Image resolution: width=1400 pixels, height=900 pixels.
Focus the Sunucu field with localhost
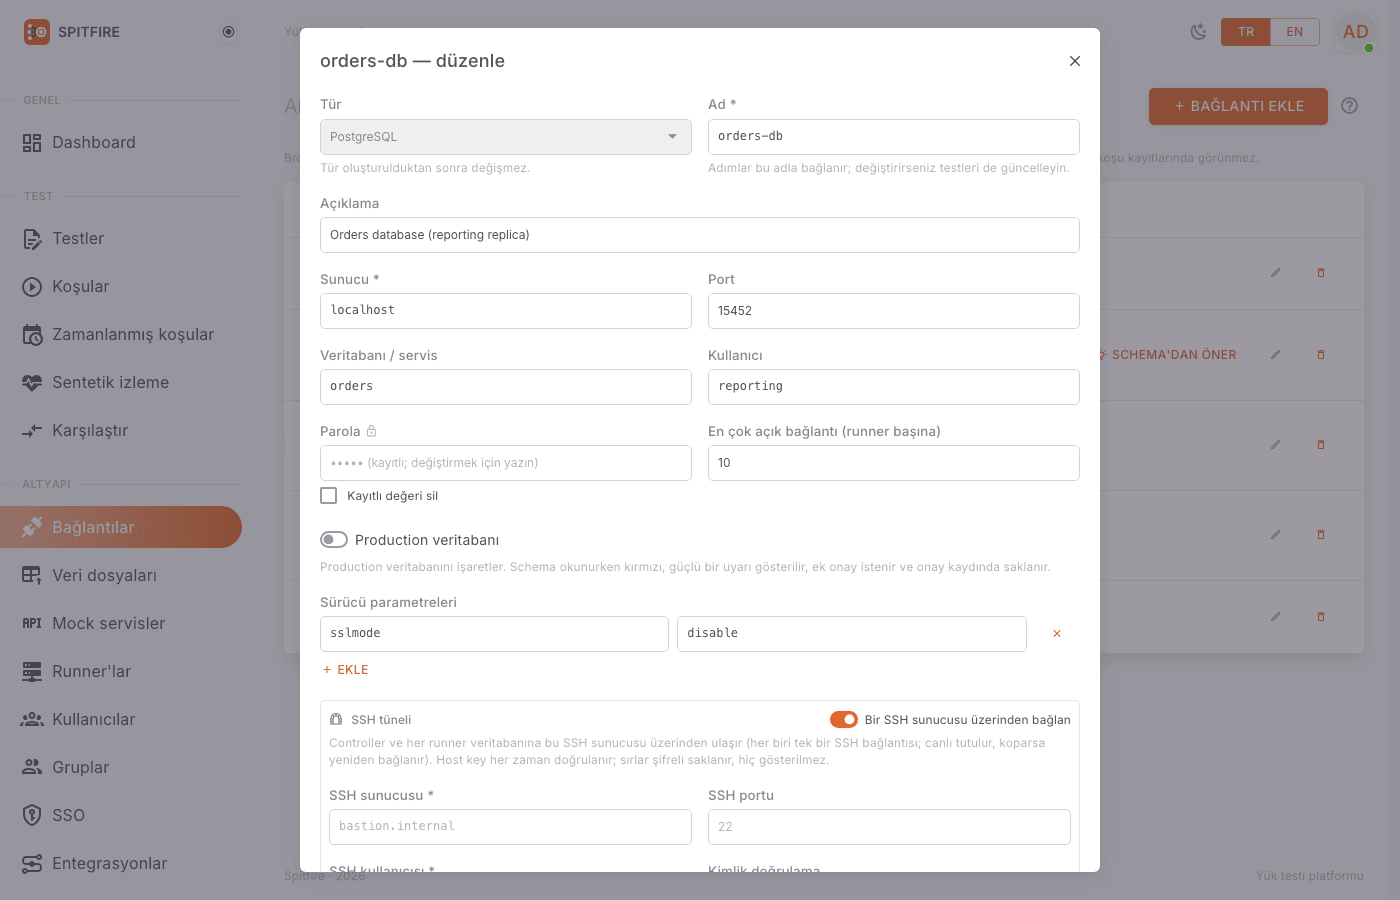506,311
